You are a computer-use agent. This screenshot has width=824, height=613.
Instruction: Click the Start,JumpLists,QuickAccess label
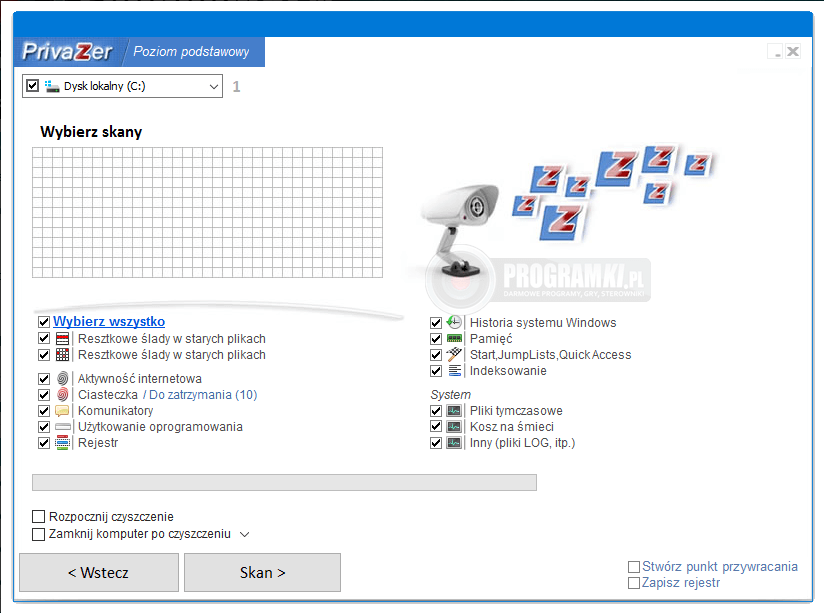[x=550, y=355]
